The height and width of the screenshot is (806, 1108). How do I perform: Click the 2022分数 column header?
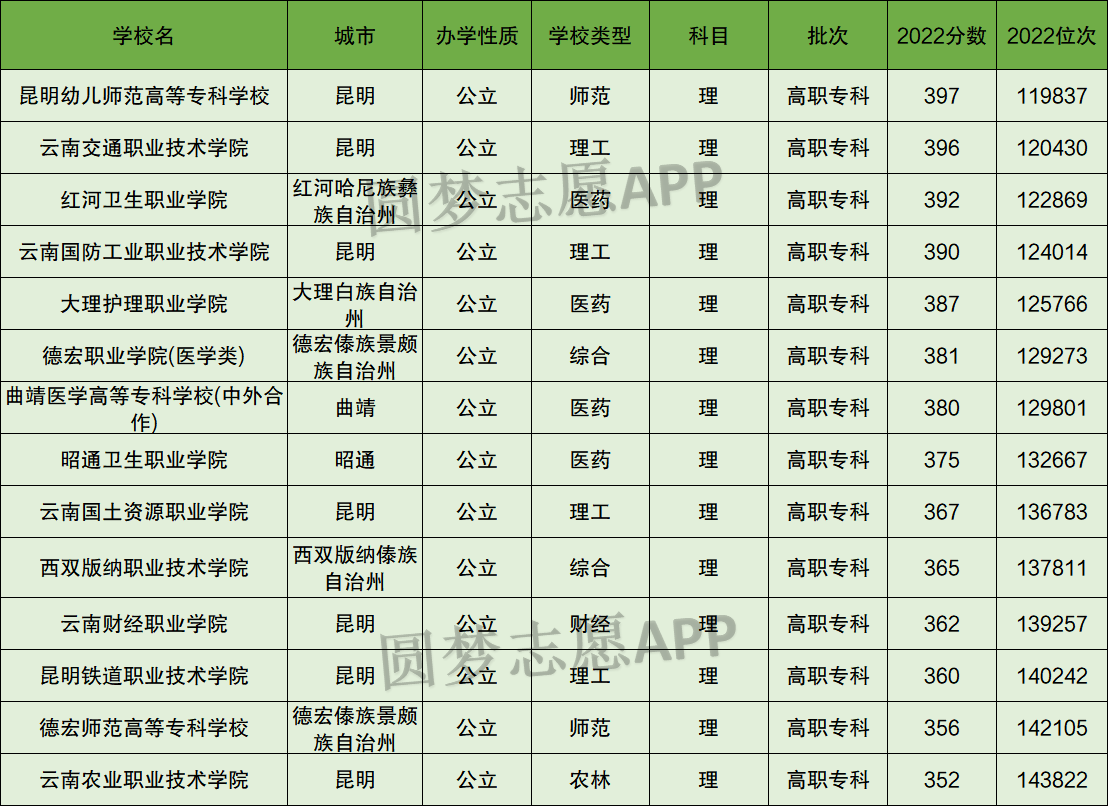tap(941, 36)
